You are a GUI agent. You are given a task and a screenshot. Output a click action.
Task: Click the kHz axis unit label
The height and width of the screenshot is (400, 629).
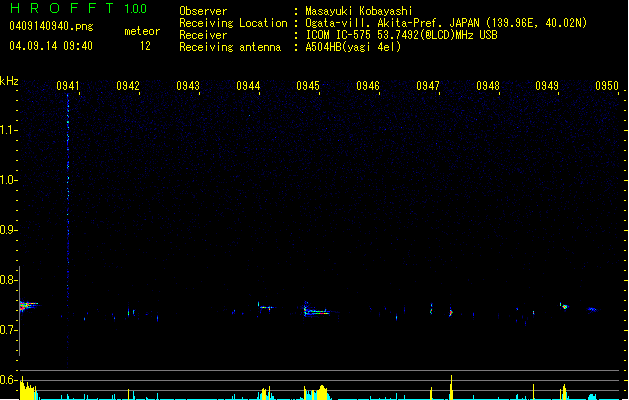tap(9, 81)
